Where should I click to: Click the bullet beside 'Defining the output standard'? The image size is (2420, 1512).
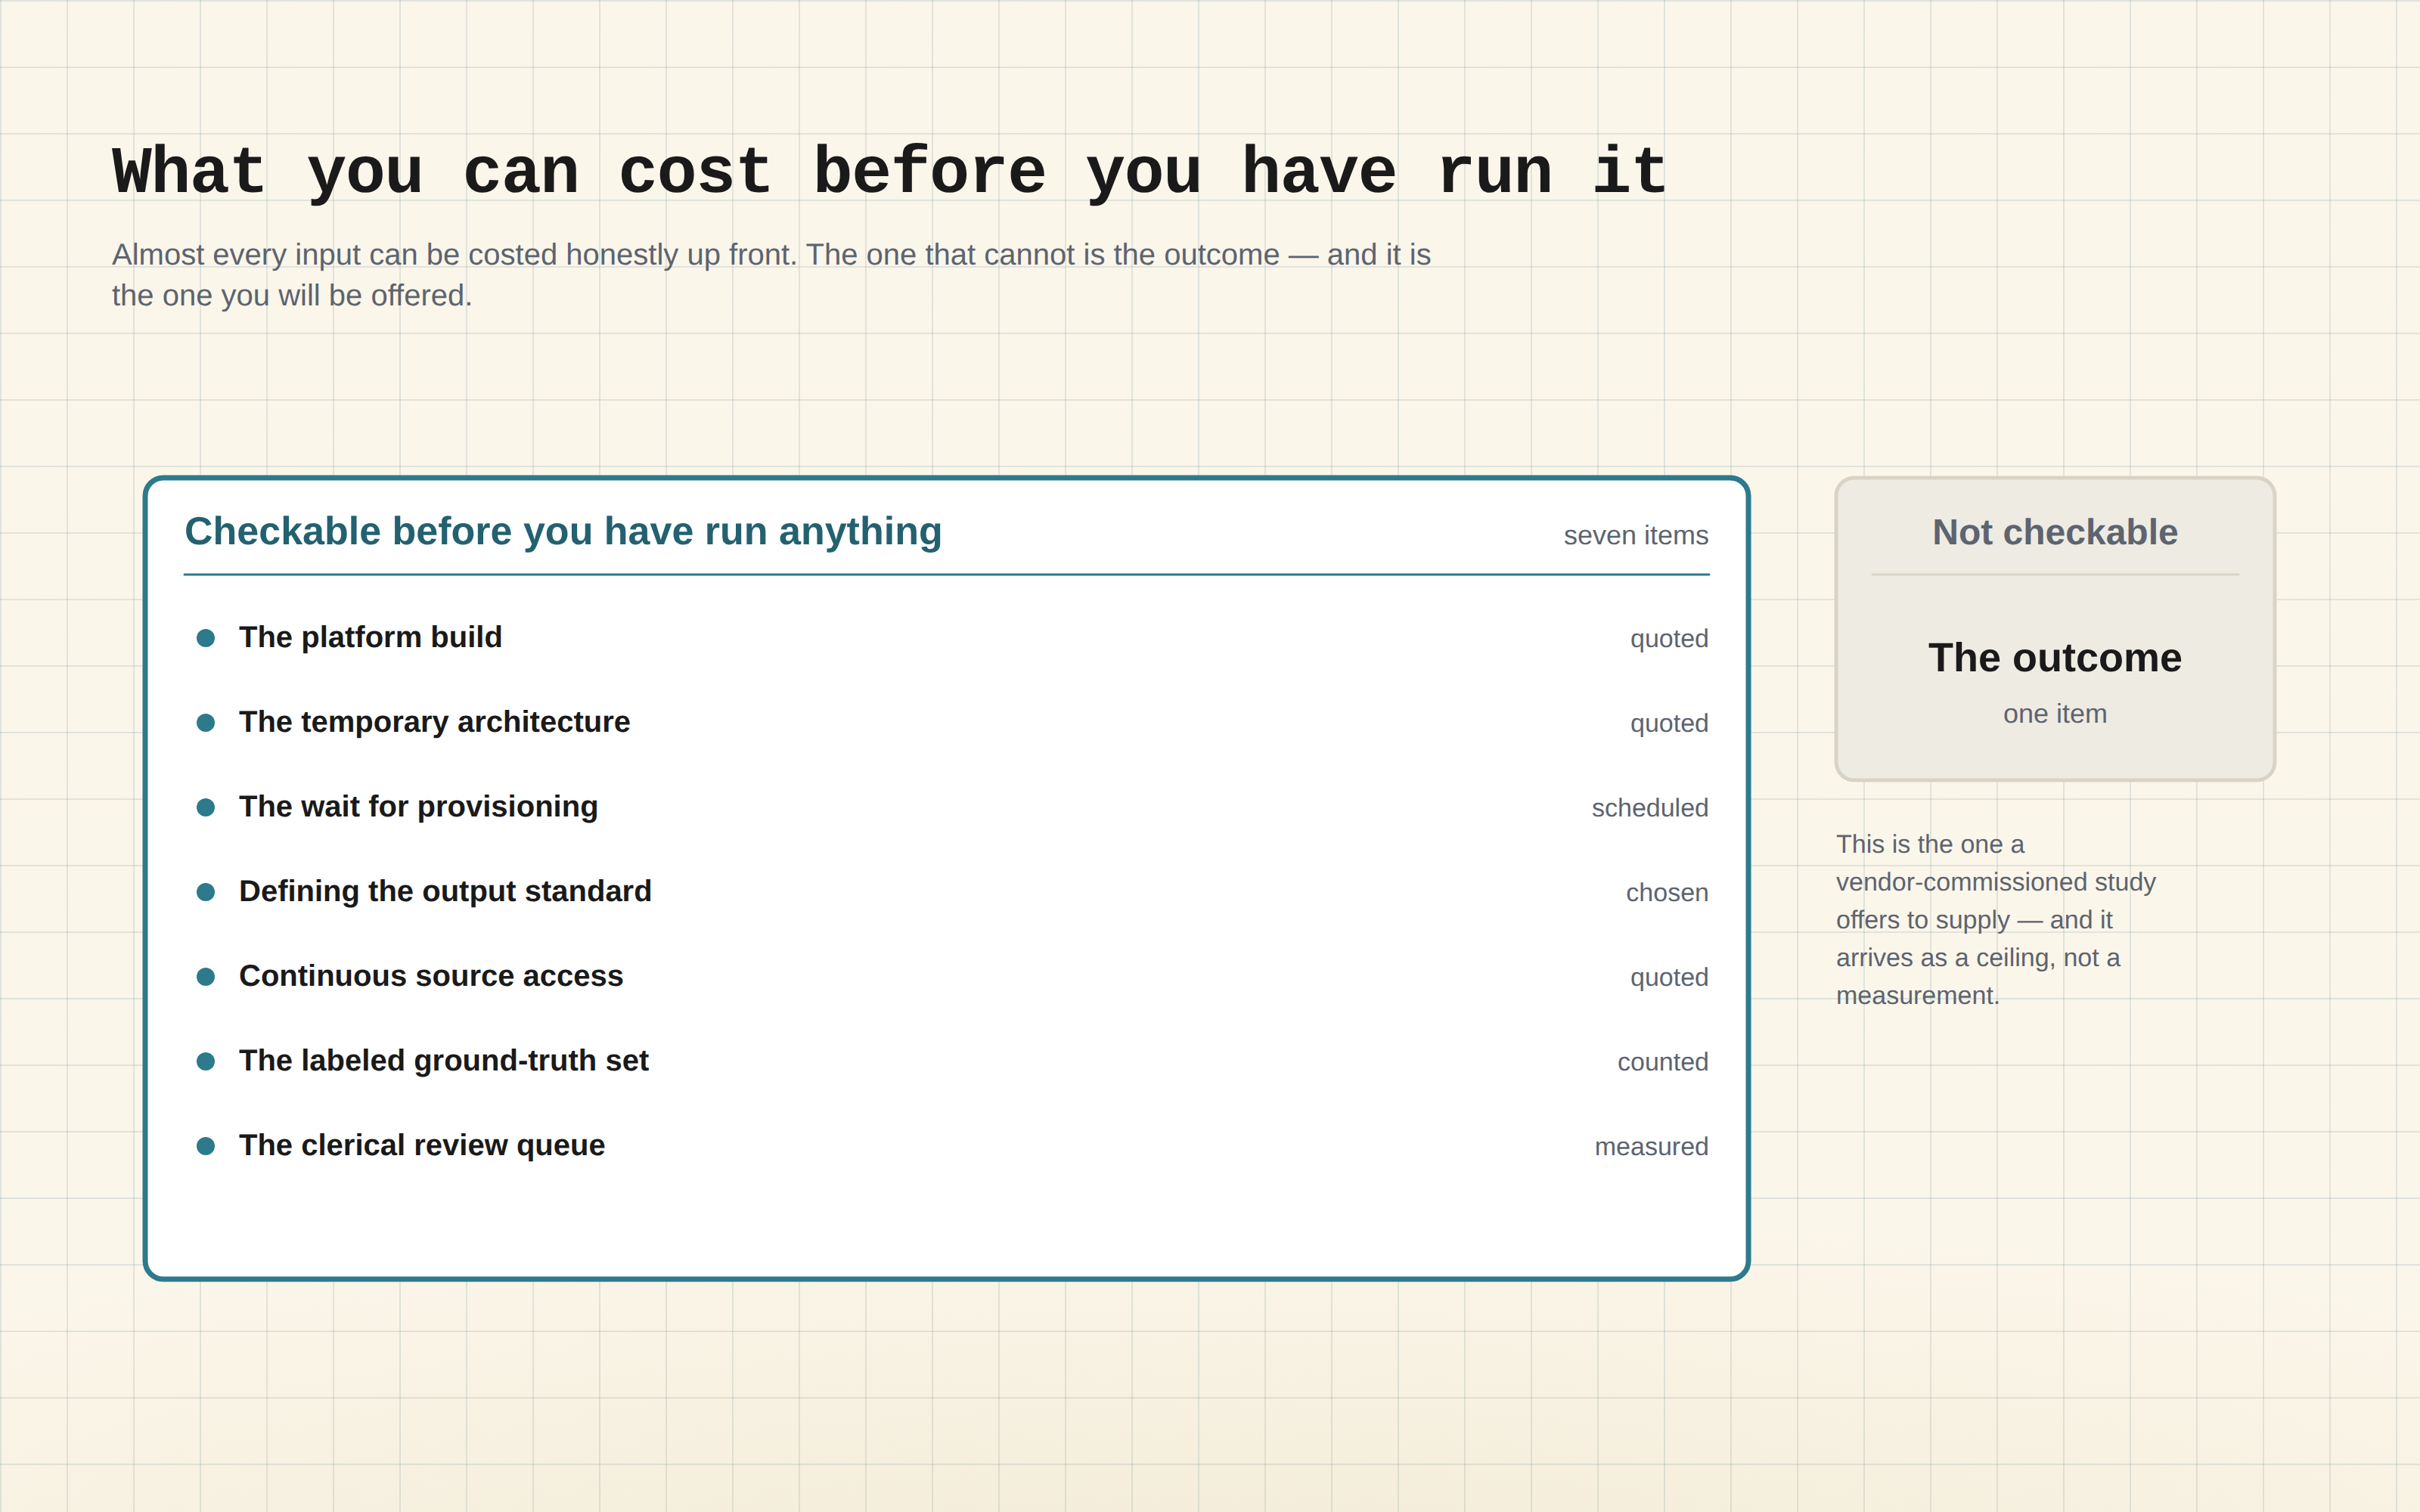(x=206, y=892)
